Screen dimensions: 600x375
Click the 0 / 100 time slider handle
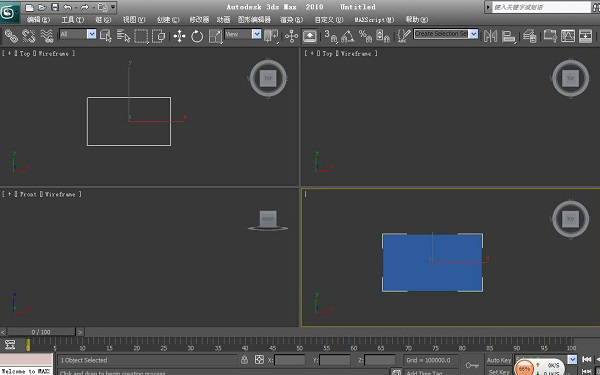41,332
